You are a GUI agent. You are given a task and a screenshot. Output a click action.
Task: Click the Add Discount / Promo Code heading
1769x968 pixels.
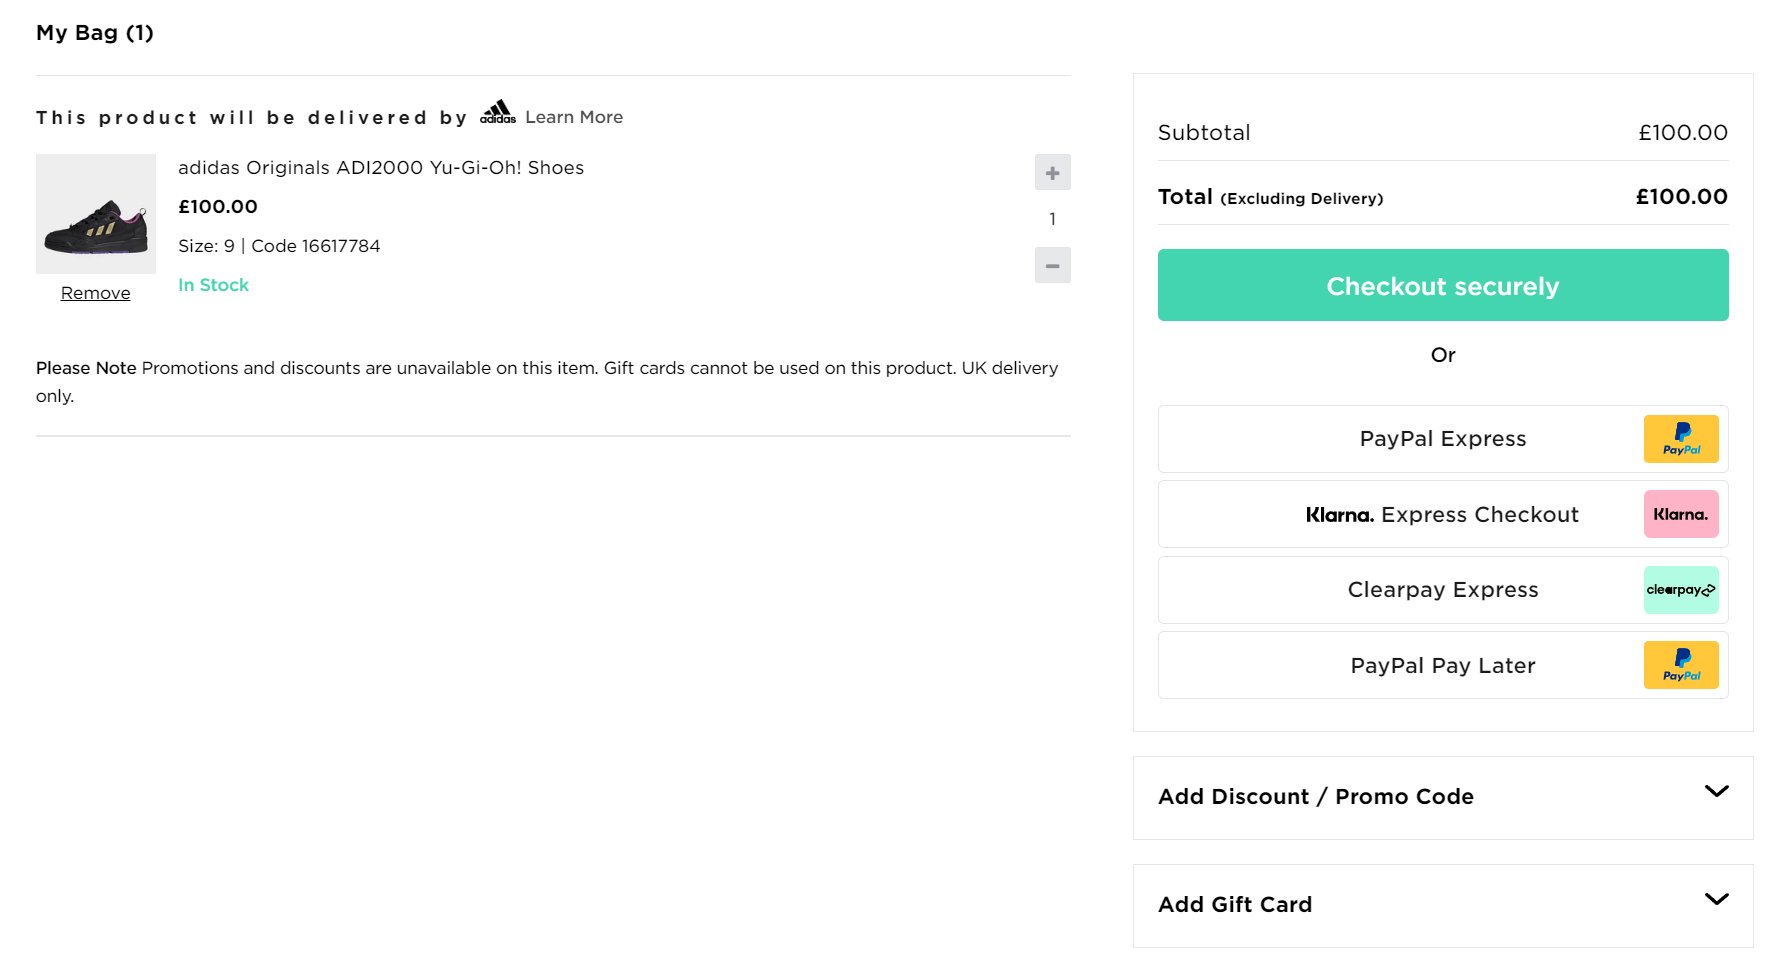(x=1316, y=797)
